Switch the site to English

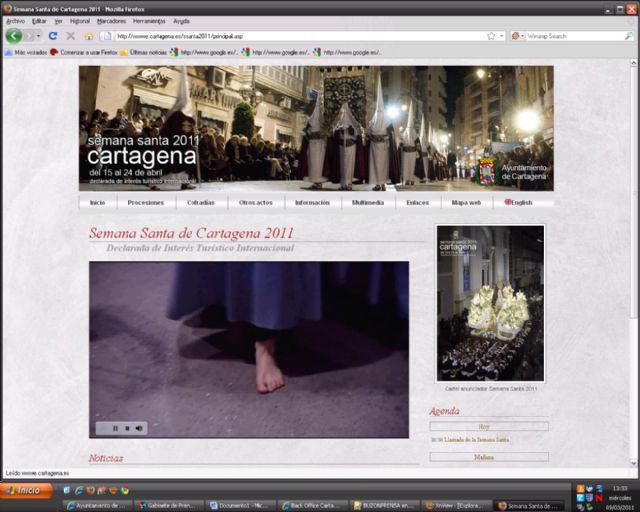(518, 202)
